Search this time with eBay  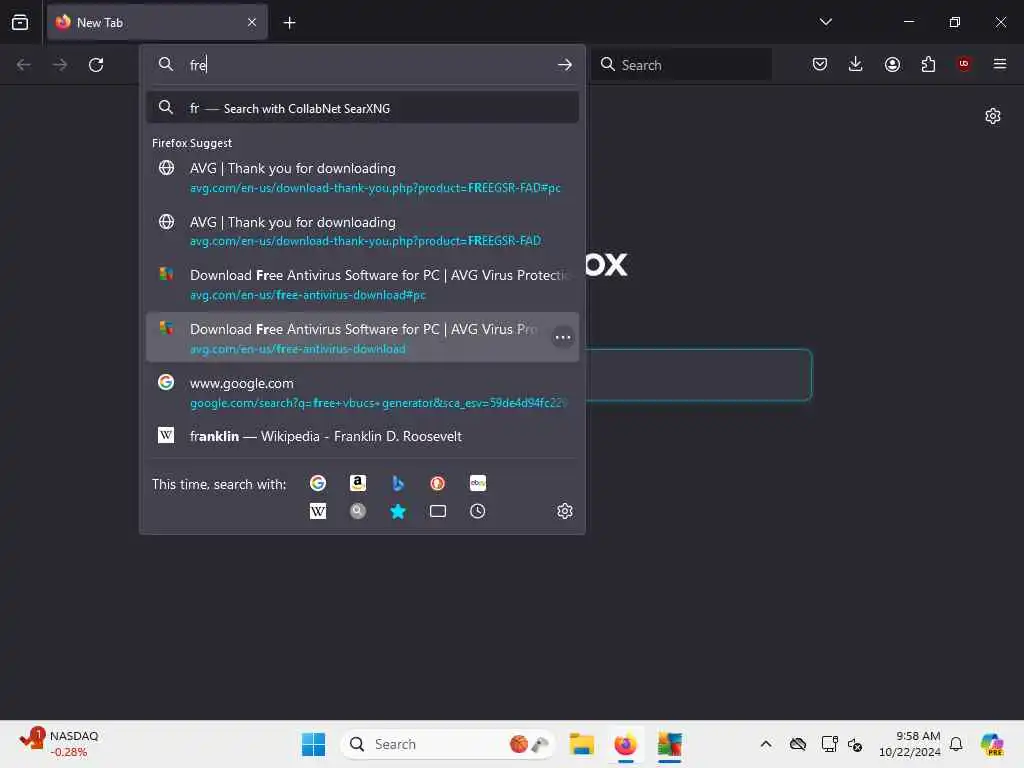coord(477,483)
